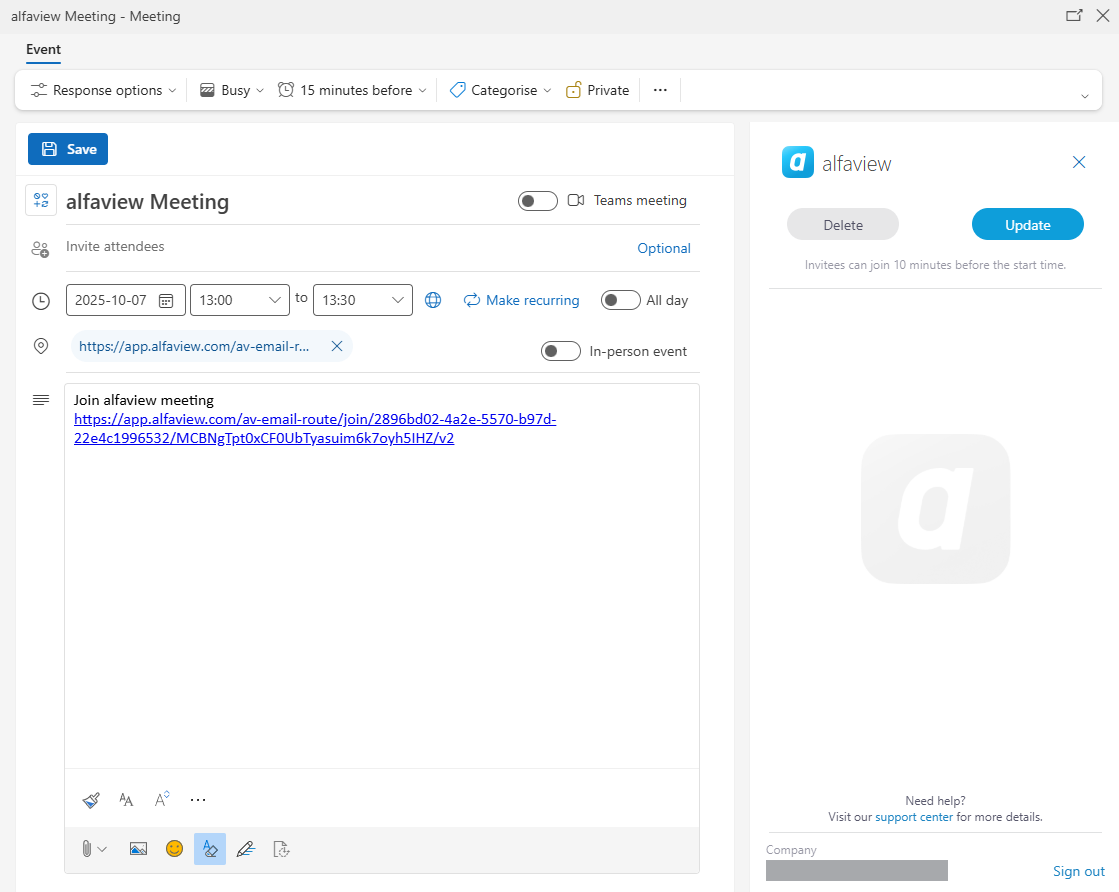Click the time zone globe icon

[x=433, y=300]
